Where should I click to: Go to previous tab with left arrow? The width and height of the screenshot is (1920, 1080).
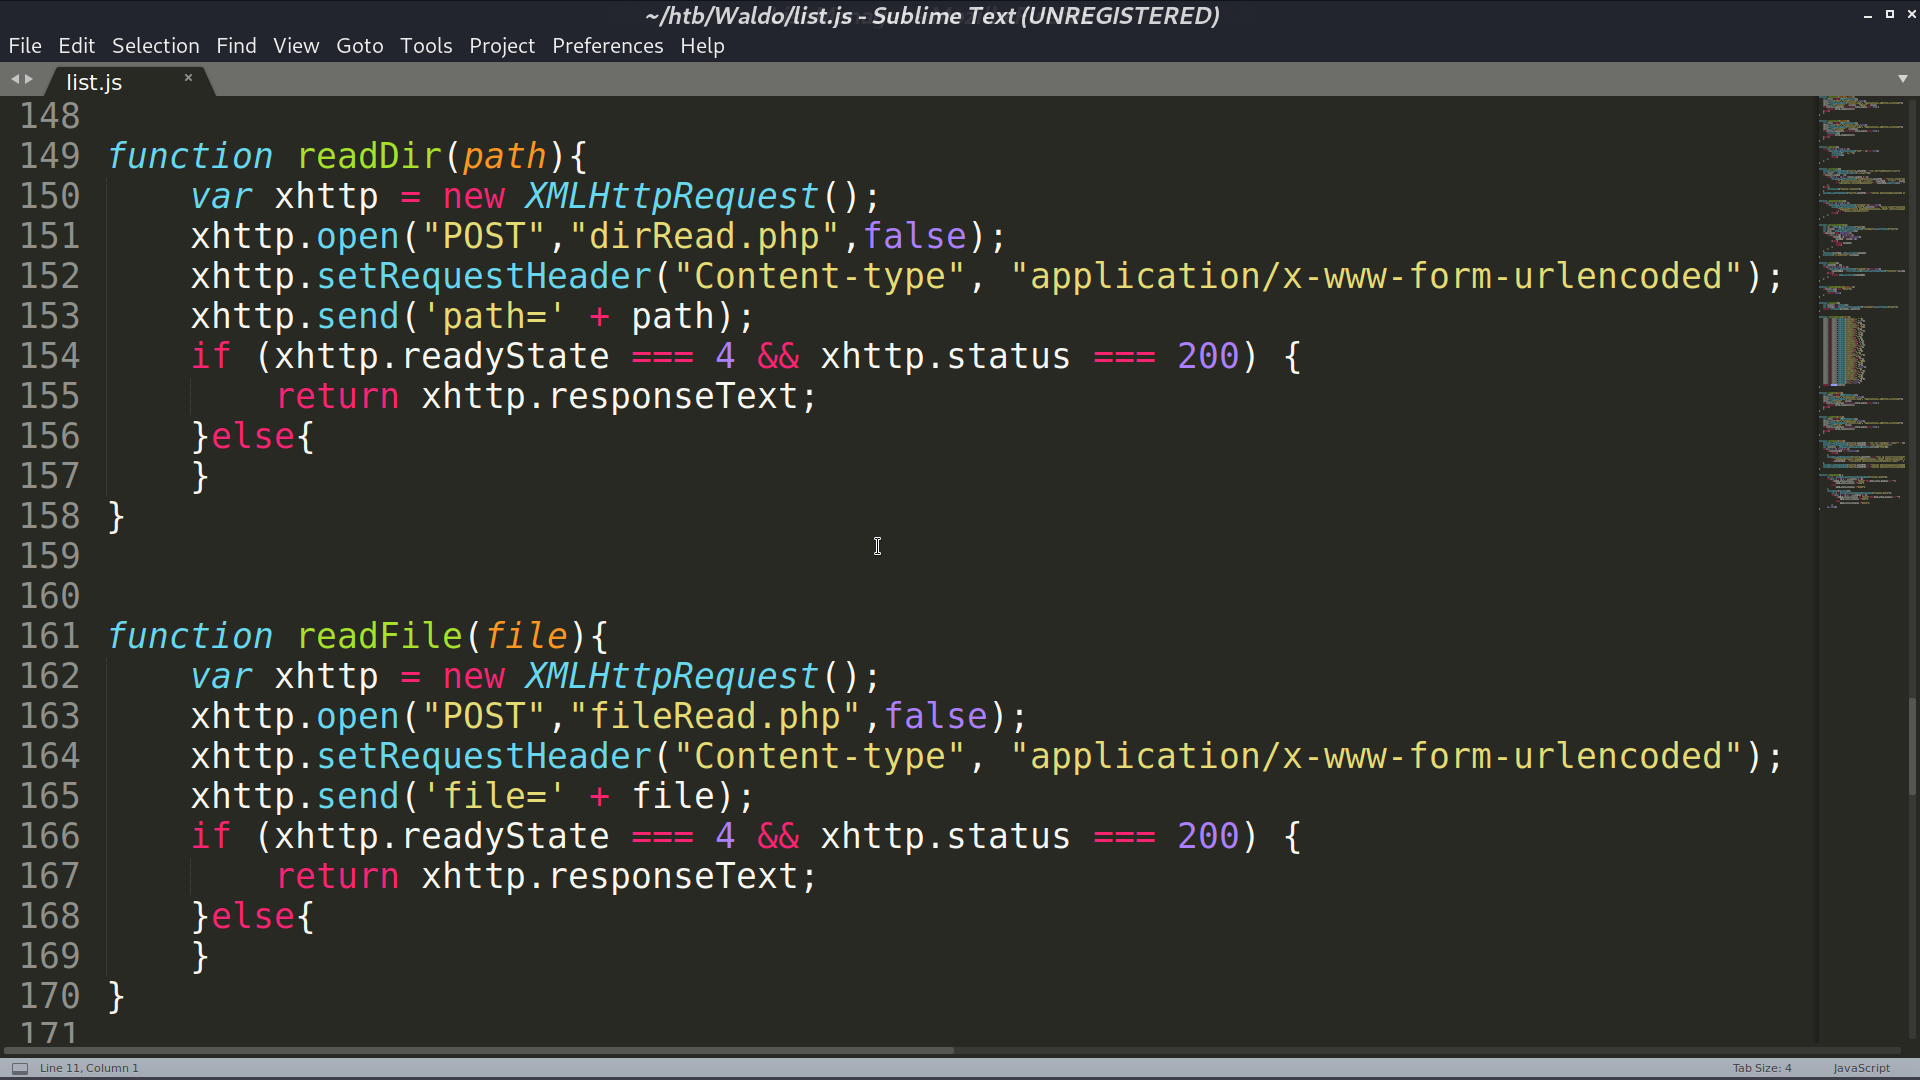point(15,79)
